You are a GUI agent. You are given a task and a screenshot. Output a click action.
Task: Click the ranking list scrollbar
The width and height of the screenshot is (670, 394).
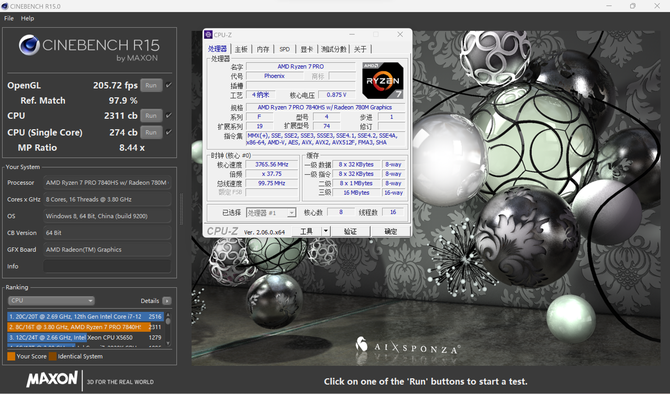(168, 329)
